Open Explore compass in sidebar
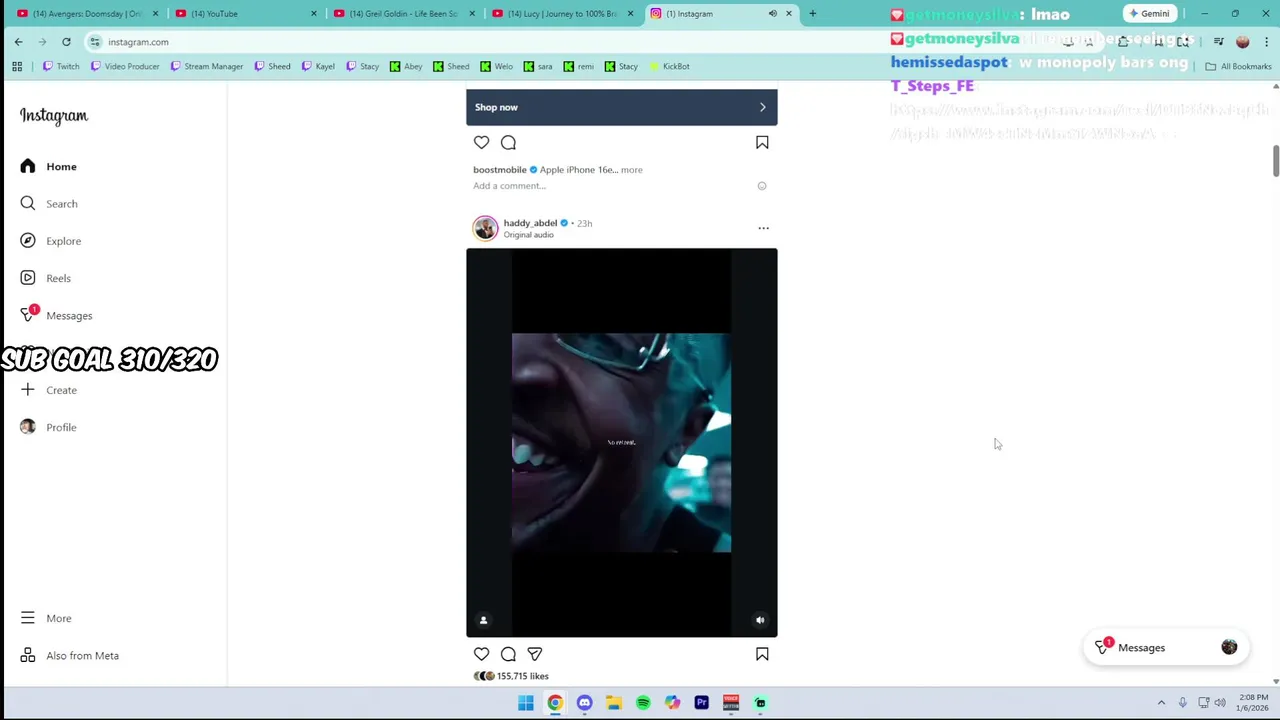Image resolution: width=1280 pixels, height=720 pixels. click(50, 241)
